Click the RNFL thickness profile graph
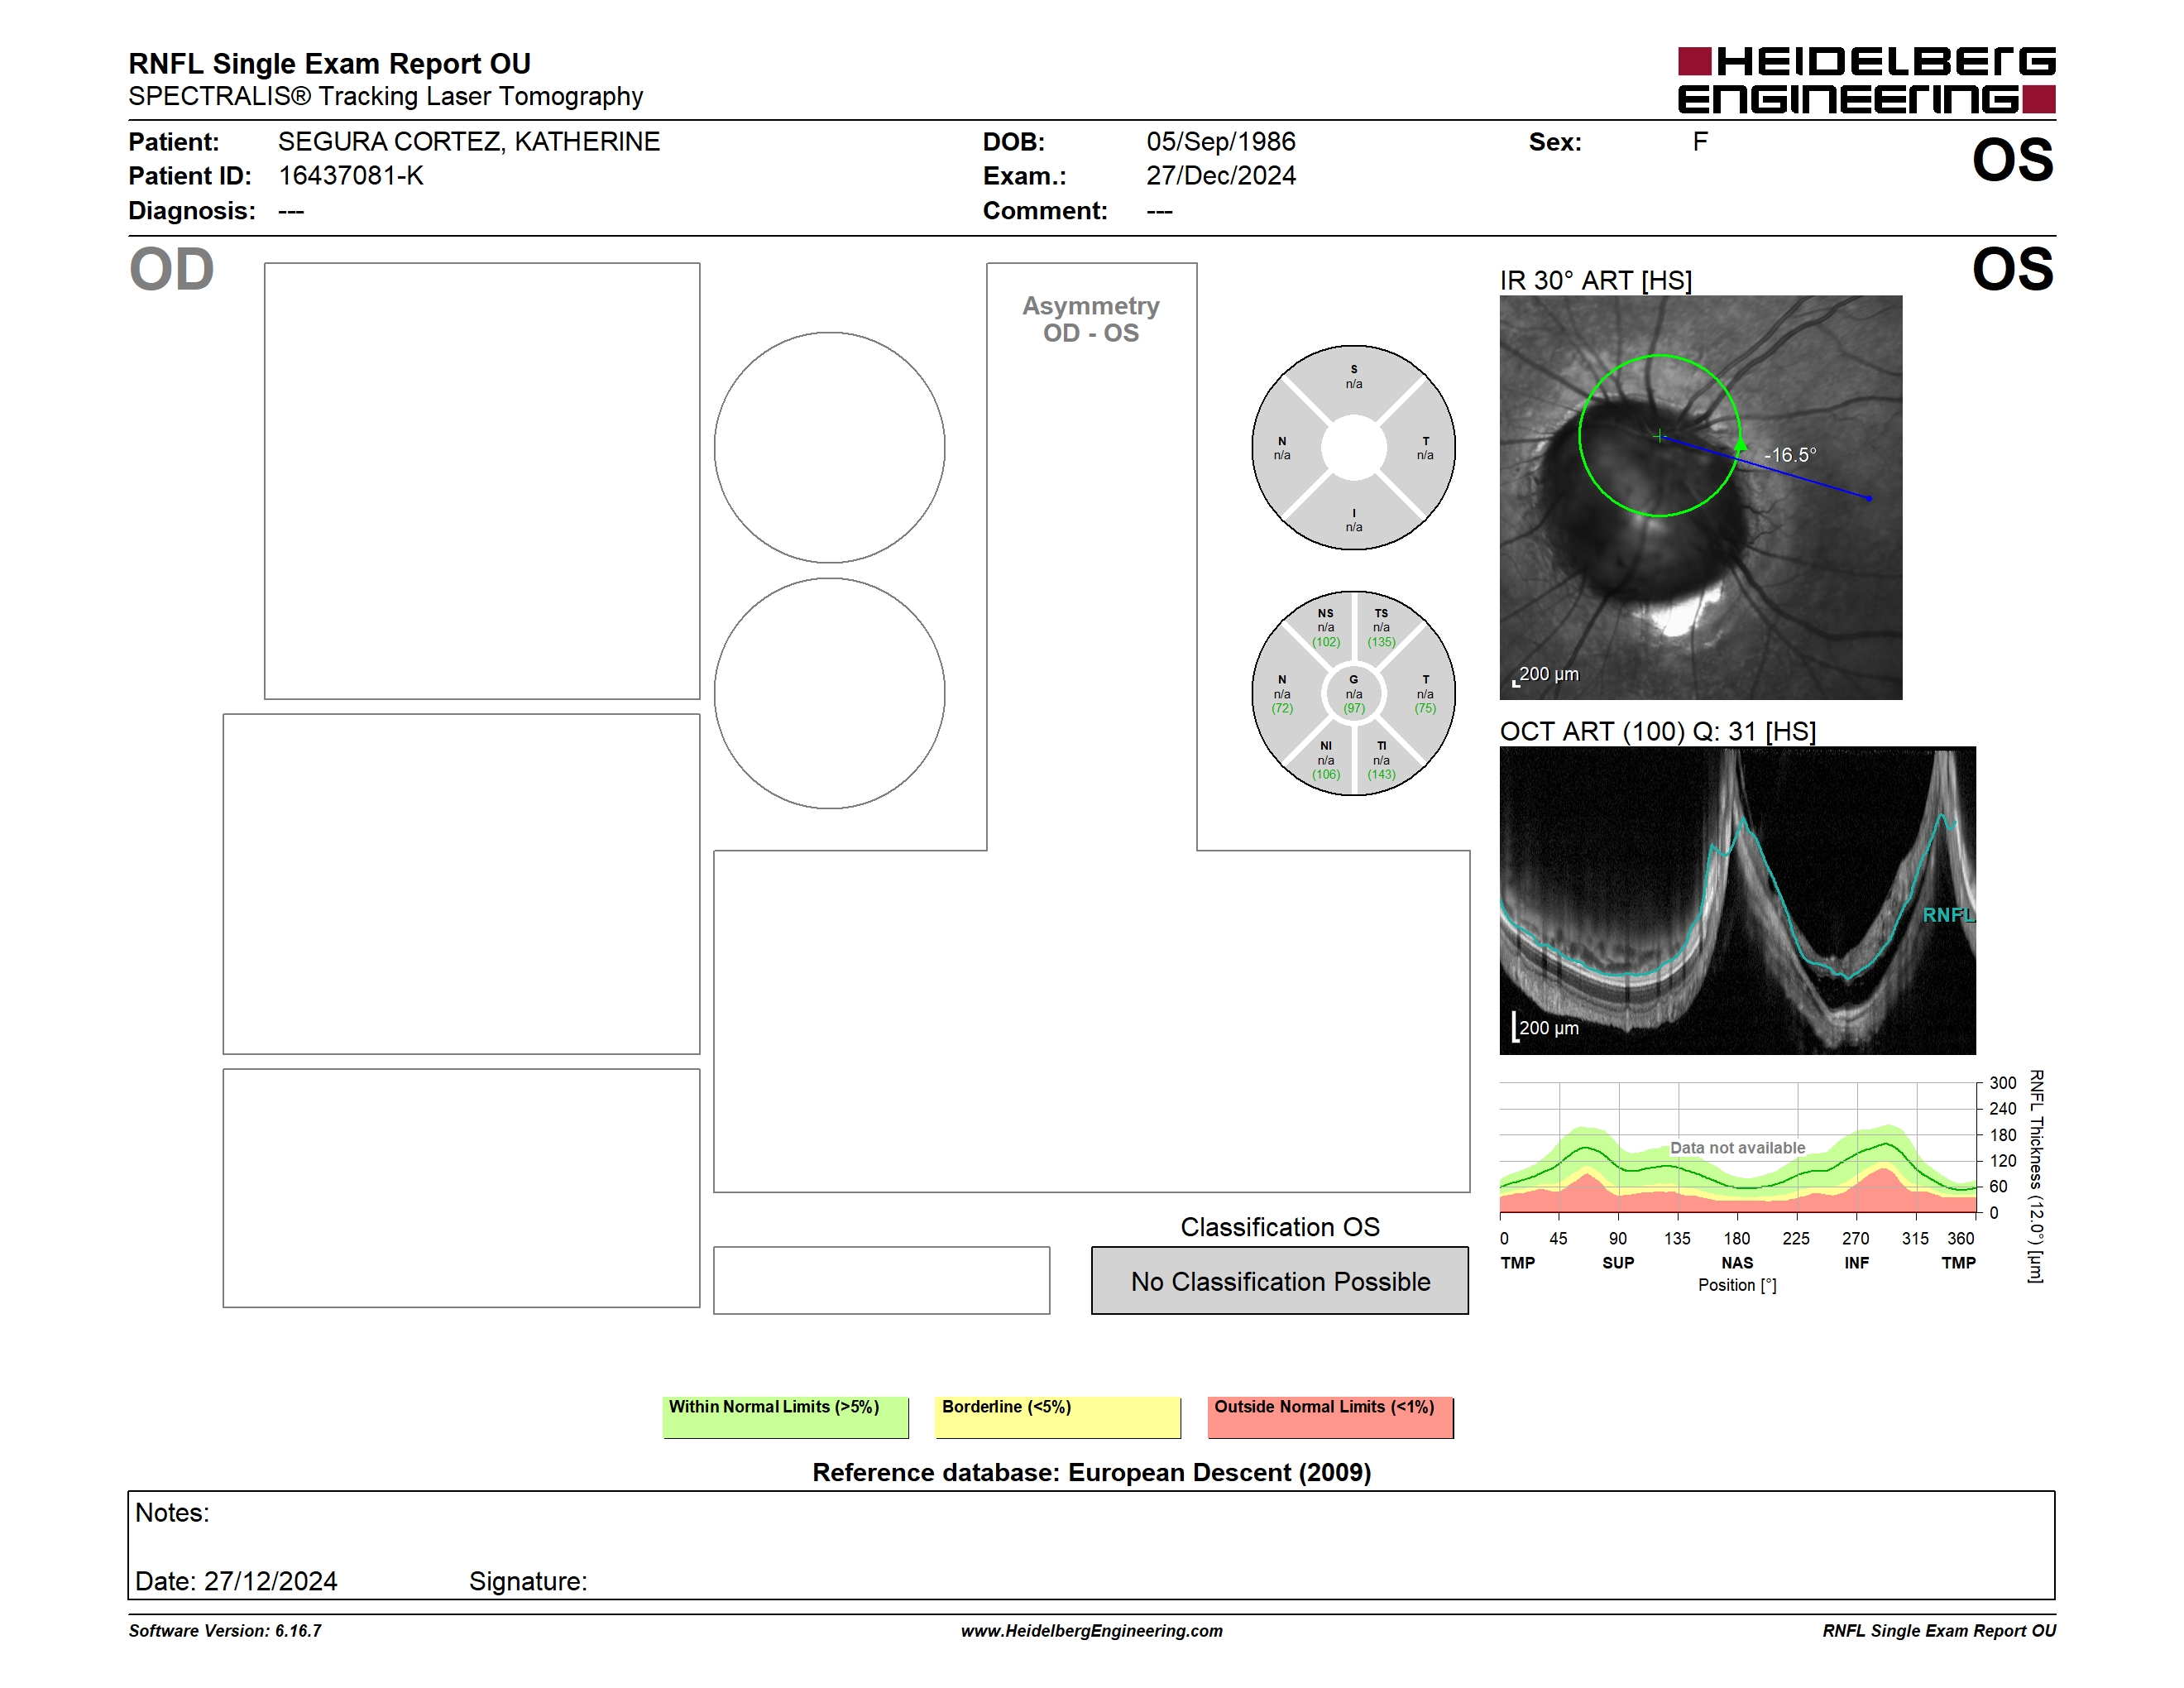The height and width of the screenshot is (1688, 2184). [x=1738, y=1148]
